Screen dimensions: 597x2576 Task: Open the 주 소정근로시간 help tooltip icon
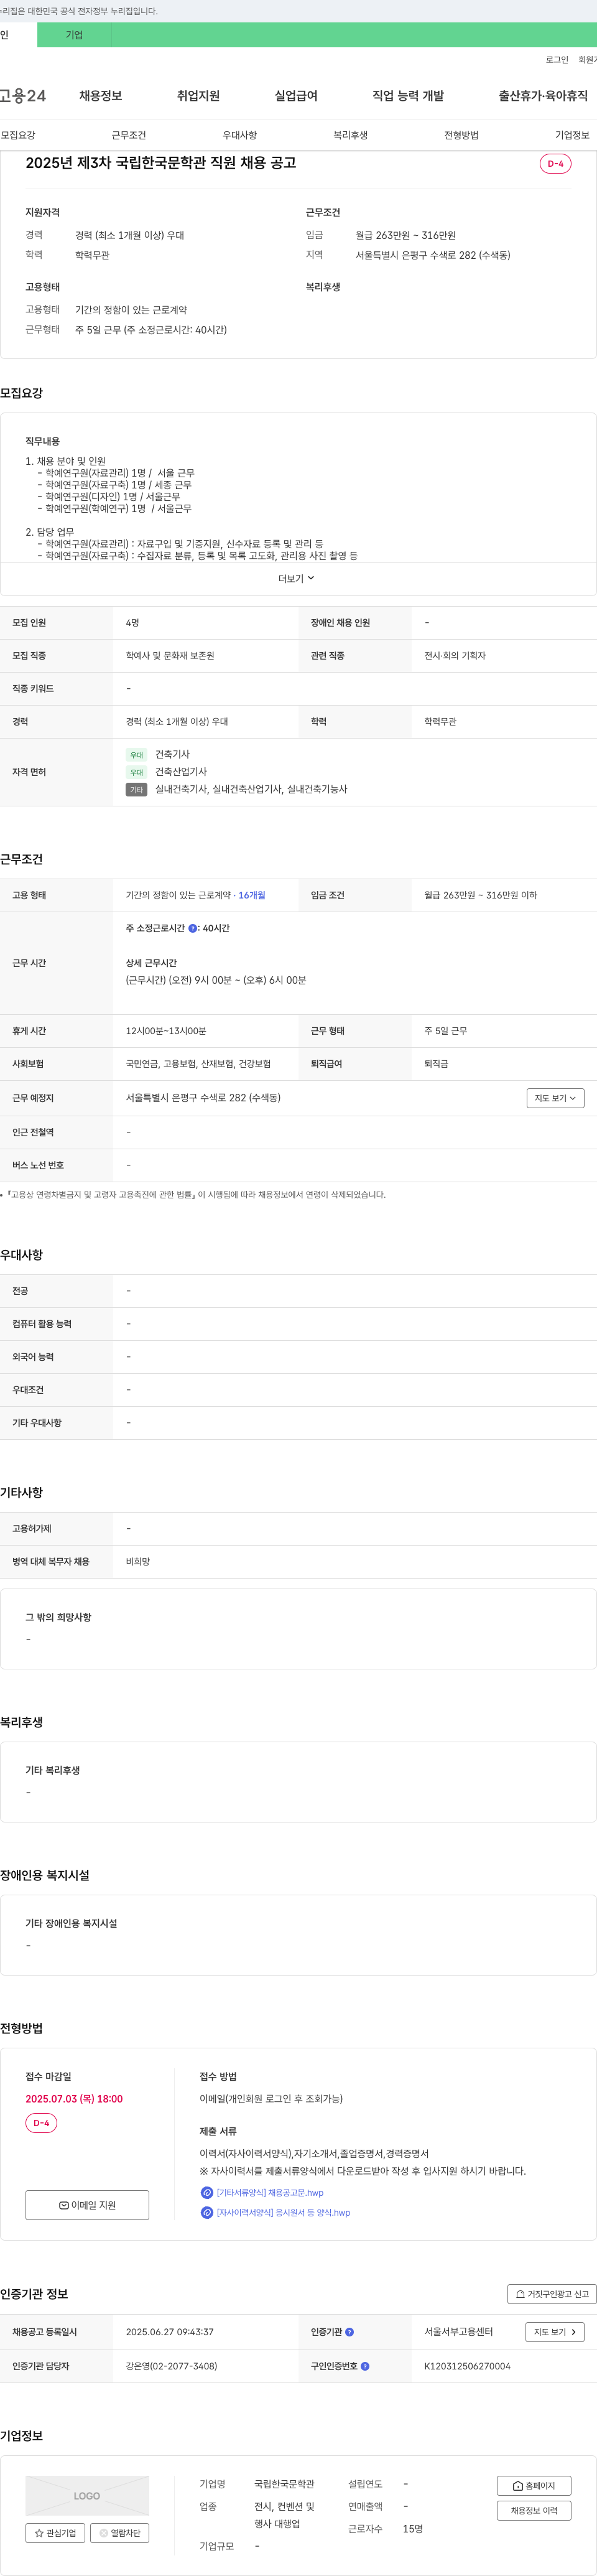[193, 928]
